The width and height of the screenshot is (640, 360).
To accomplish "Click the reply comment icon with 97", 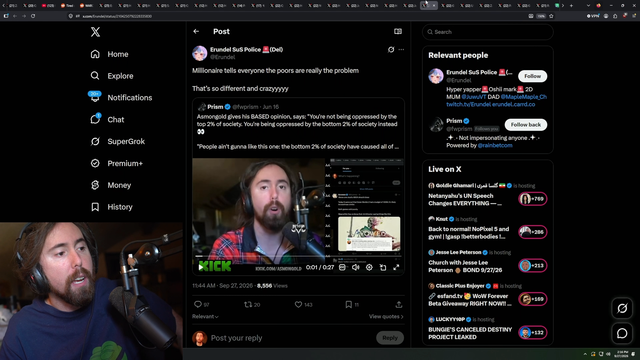I will point(202,304).
